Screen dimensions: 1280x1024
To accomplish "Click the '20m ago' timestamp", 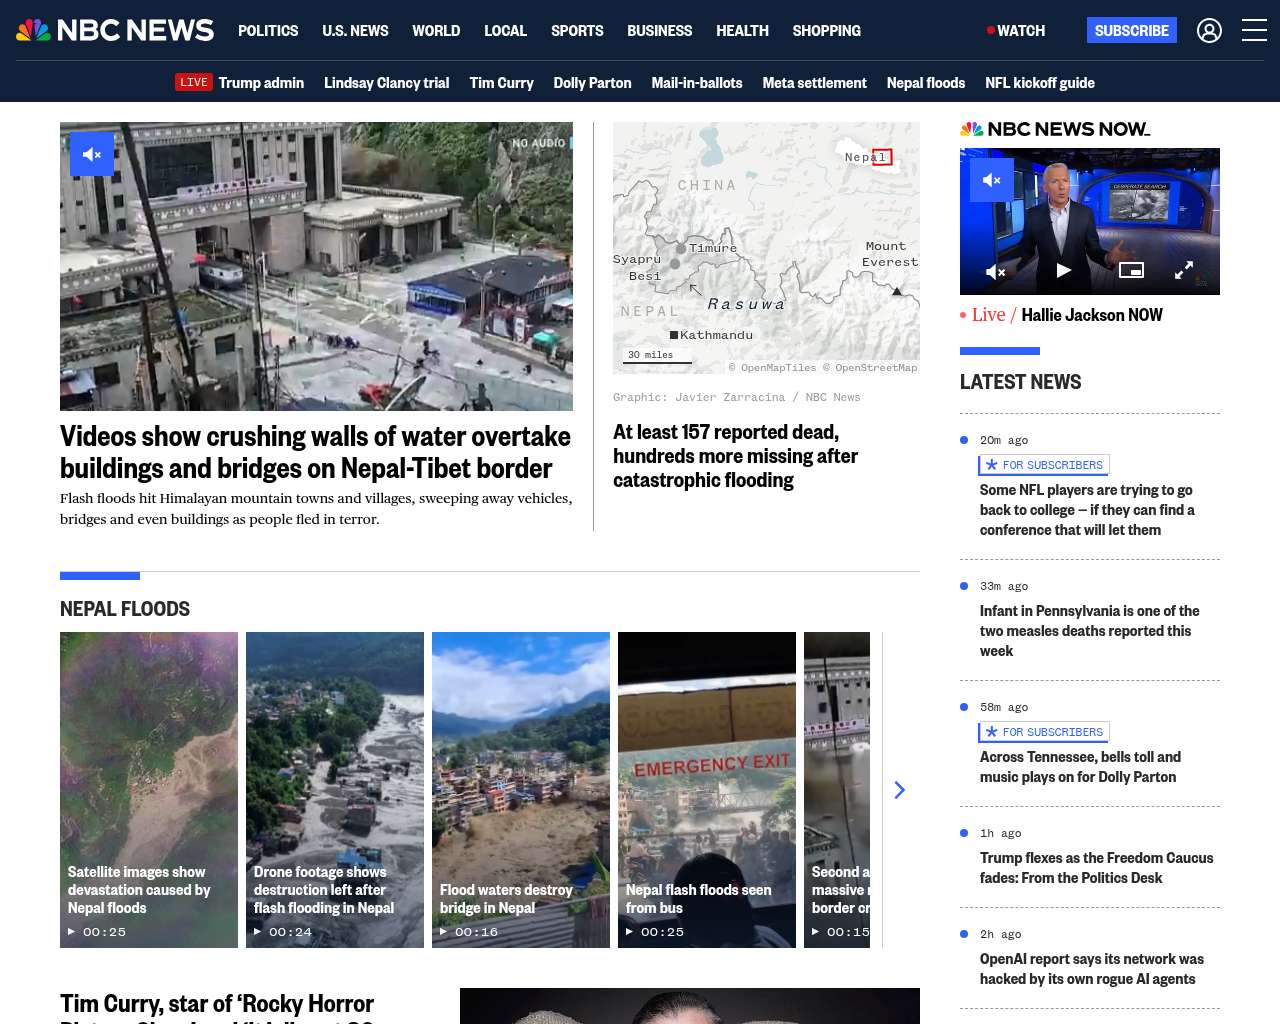I will coord(1004,440).
